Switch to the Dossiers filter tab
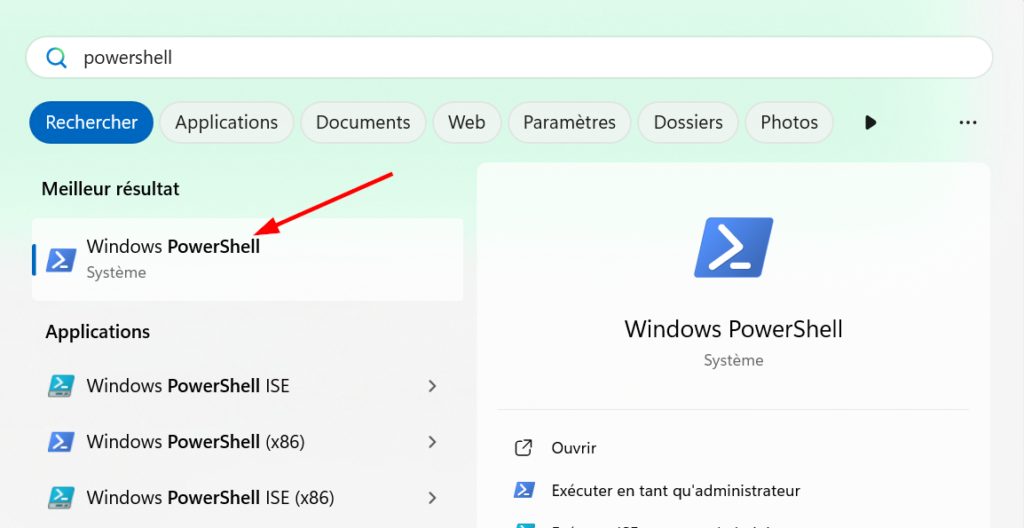Image resolution: width=1024 pixels, height=528 pixels. coord(688,122)
